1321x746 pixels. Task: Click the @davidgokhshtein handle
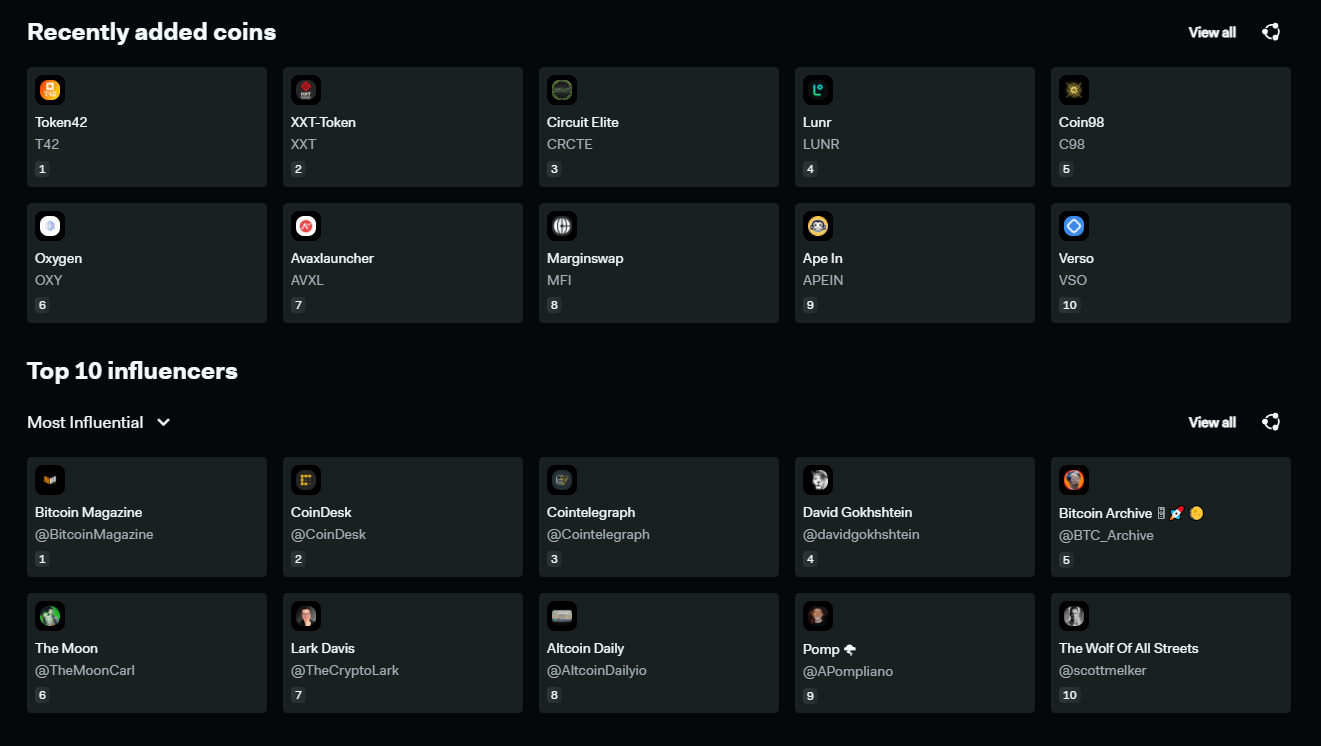[x=861, y=534]
